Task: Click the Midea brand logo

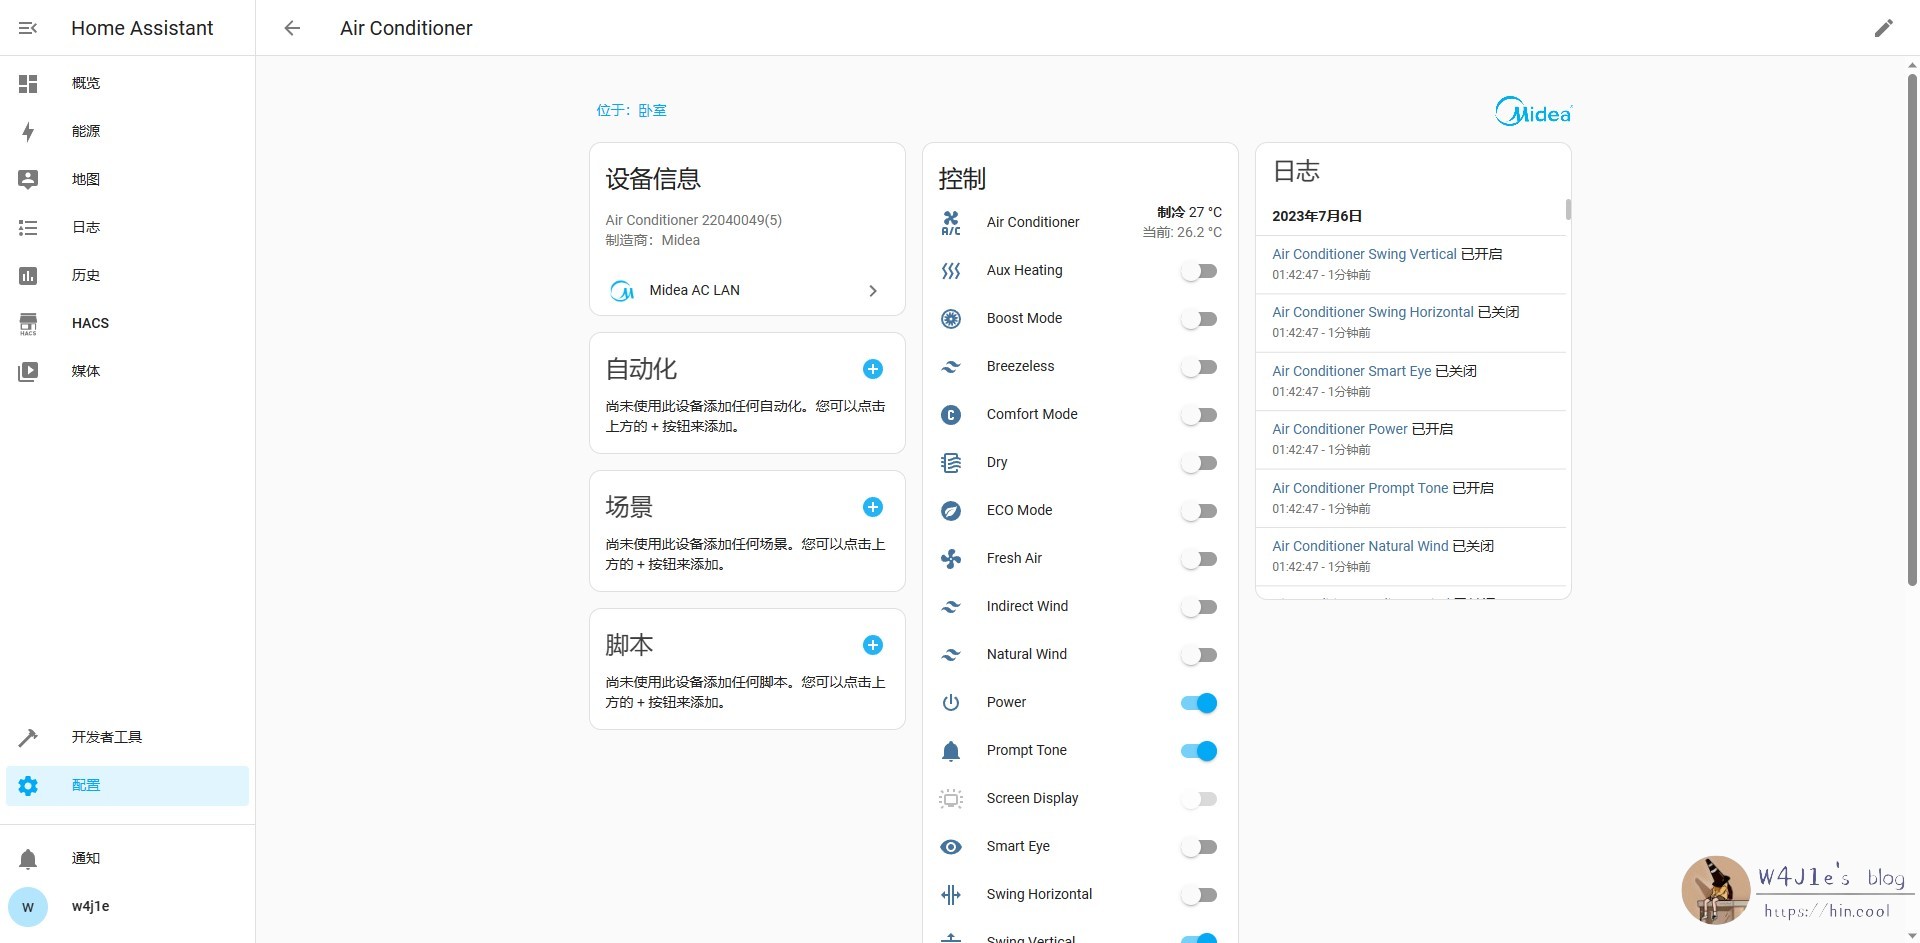Action: (1533, 112)
